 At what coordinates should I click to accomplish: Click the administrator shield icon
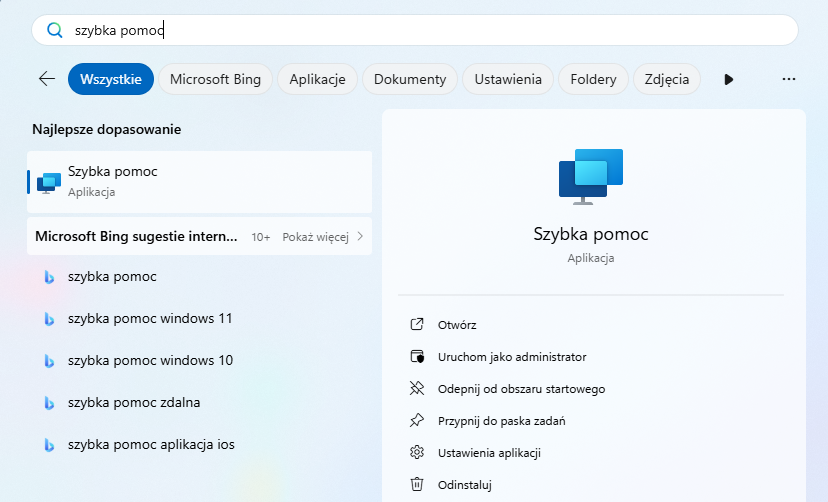coord(417,356)
